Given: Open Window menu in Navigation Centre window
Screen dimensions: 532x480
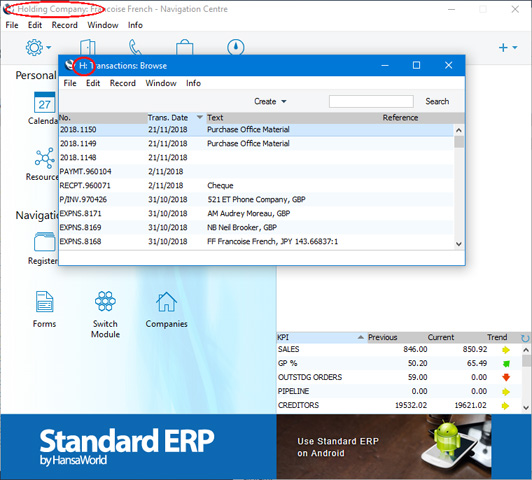Looking at the screenshot, I should tap(103, 25).
